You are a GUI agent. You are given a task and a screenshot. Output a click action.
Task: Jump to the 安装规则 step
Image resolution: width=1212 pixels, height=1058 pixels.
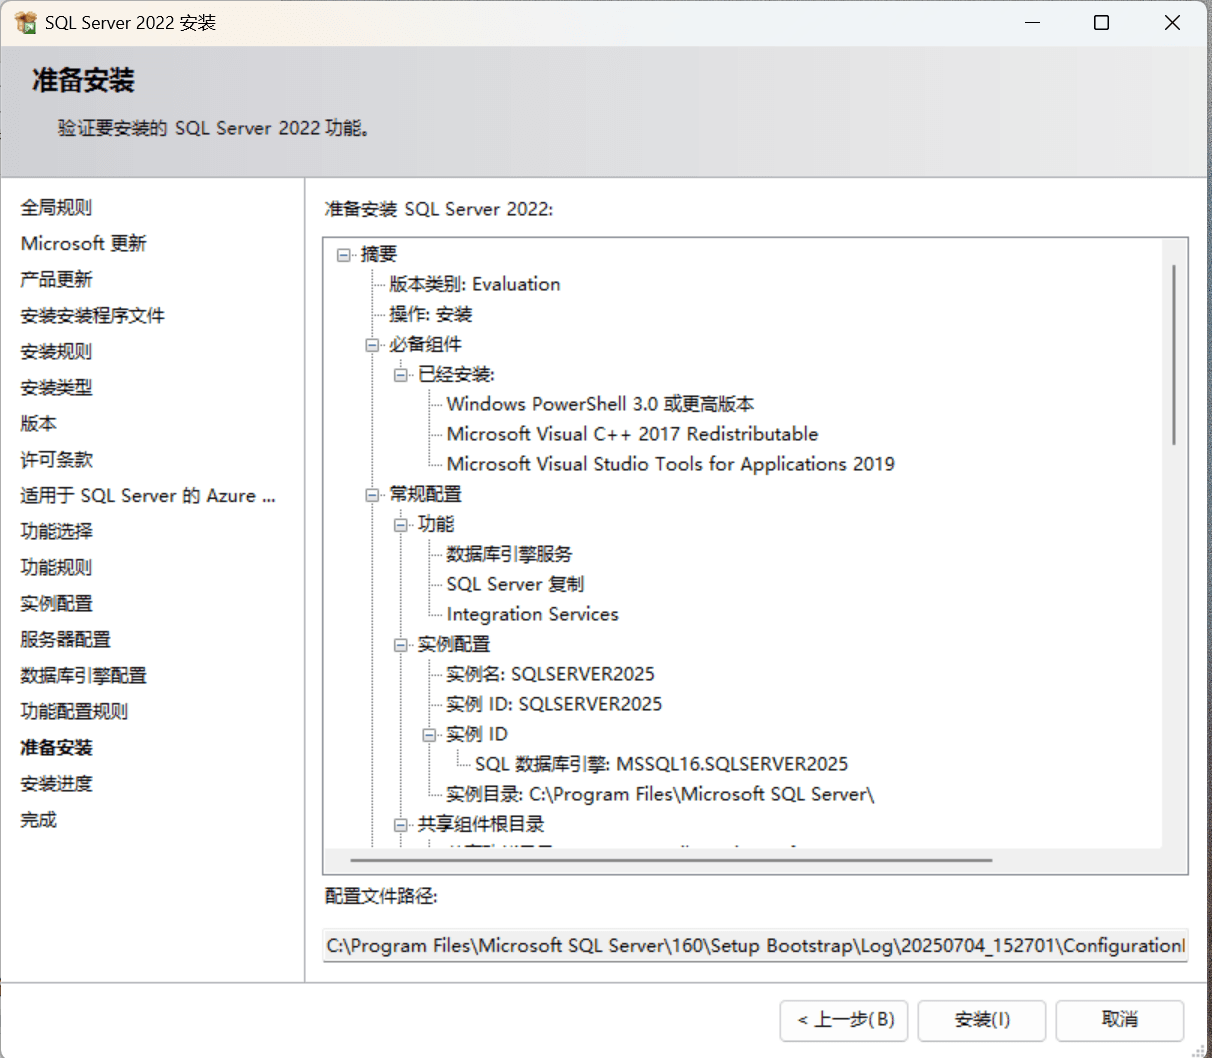(x=56, y=351)
